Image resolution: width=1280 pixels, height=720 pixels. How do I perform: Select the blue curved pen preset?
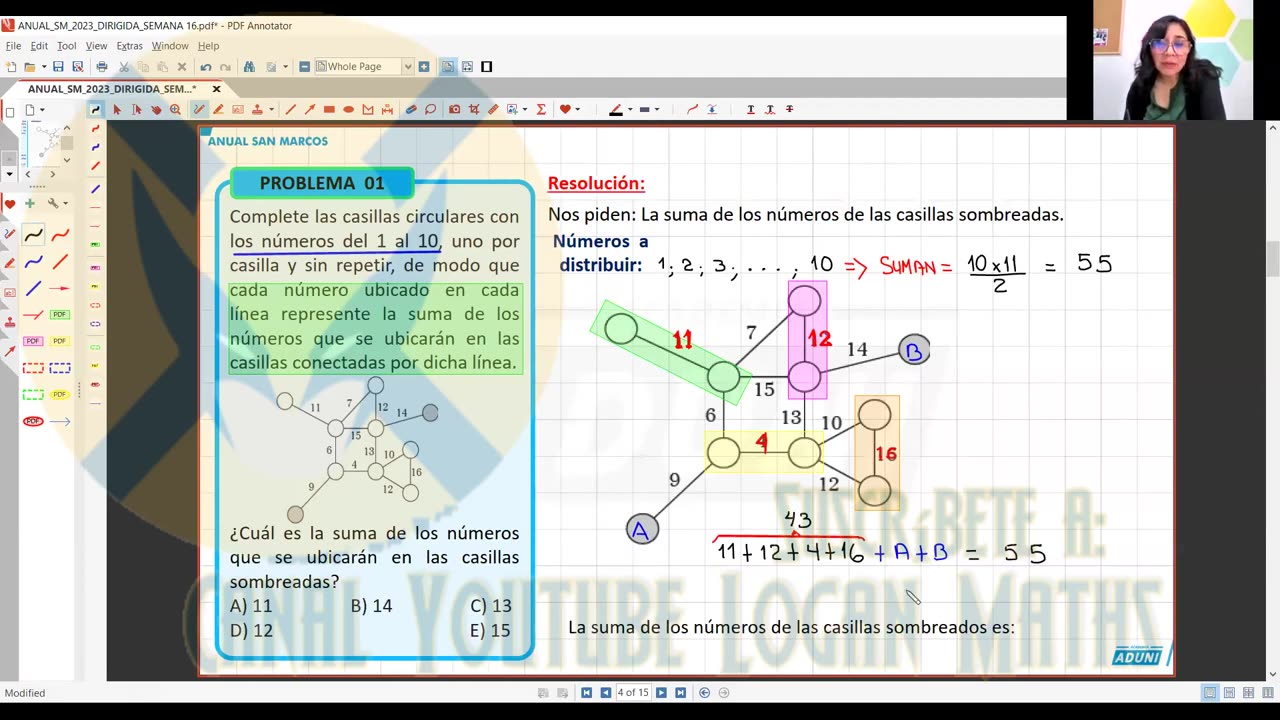pos(33,262)
